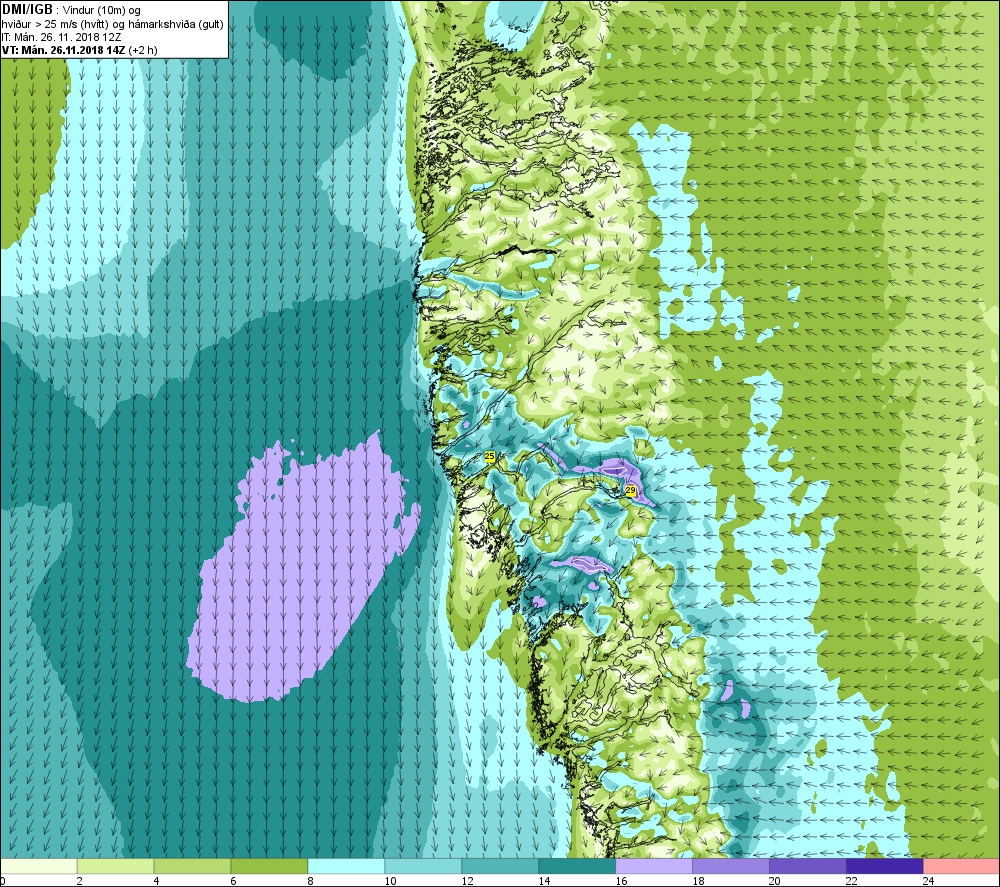Click the 'VT: Mán. 26.11.2018 14Z (+2 h)' line
1000x887 pixels.
80,50
